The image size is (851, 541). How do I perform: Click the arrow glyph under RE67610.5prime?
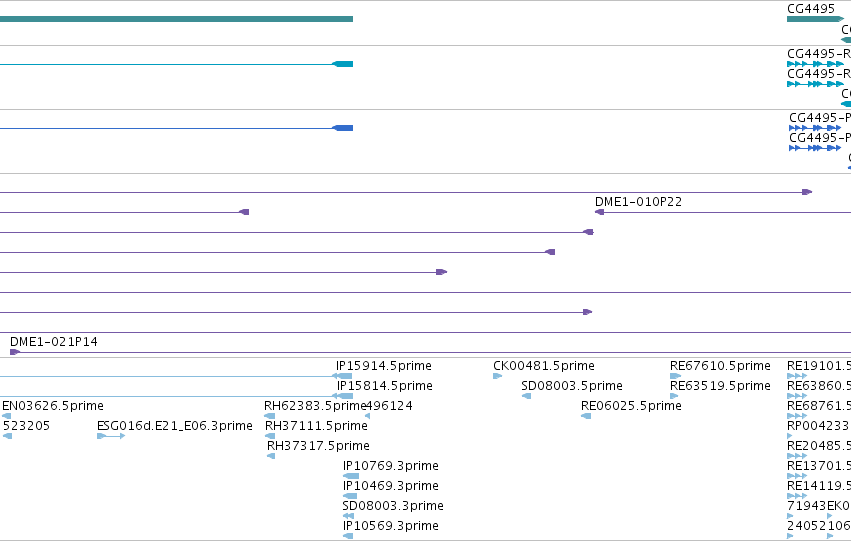pyautogui.click(x=675, y=376)
